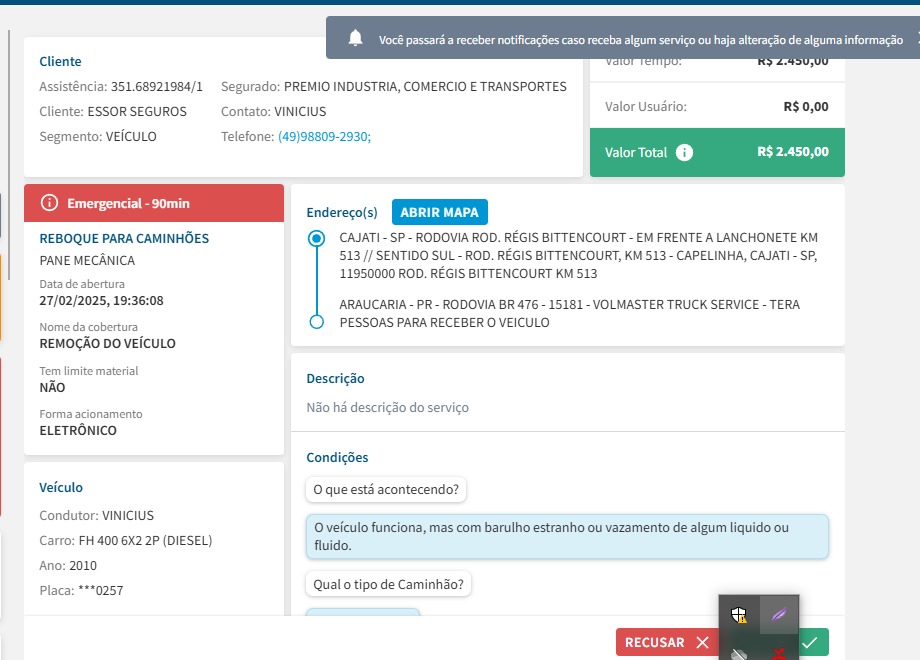
Task: Call the phone number (49)98809-2930
Action: (x=324, y=137)
